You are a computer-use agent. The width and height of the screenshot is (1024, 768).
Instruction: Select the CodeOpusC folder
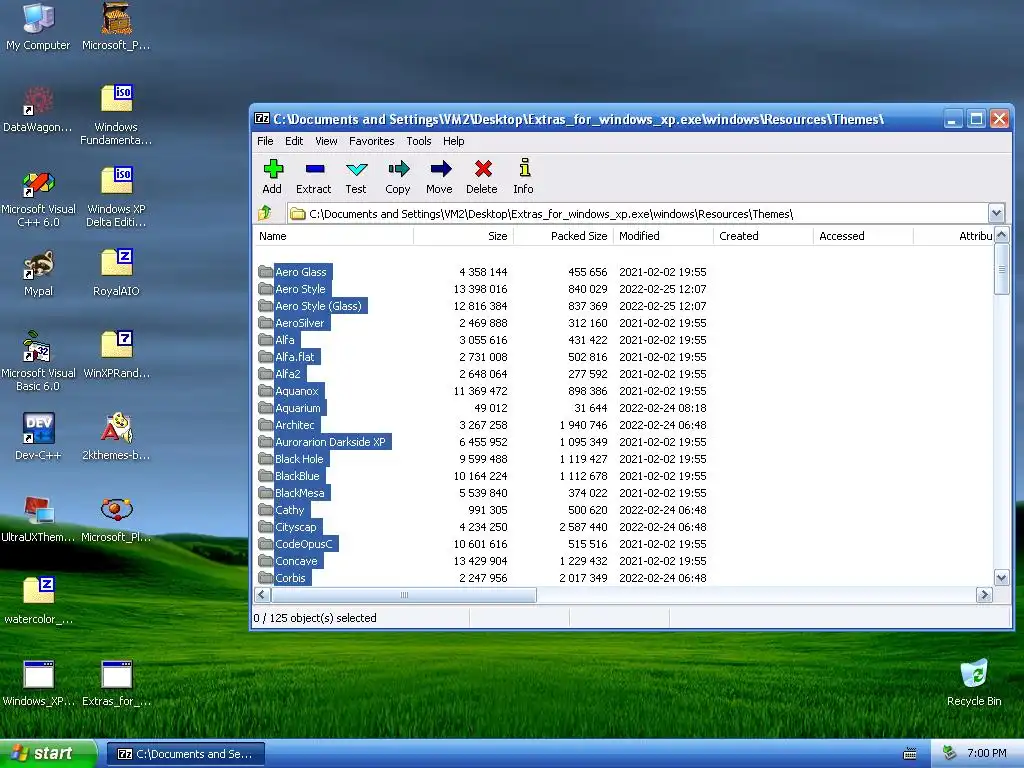(x=298, y=543)
